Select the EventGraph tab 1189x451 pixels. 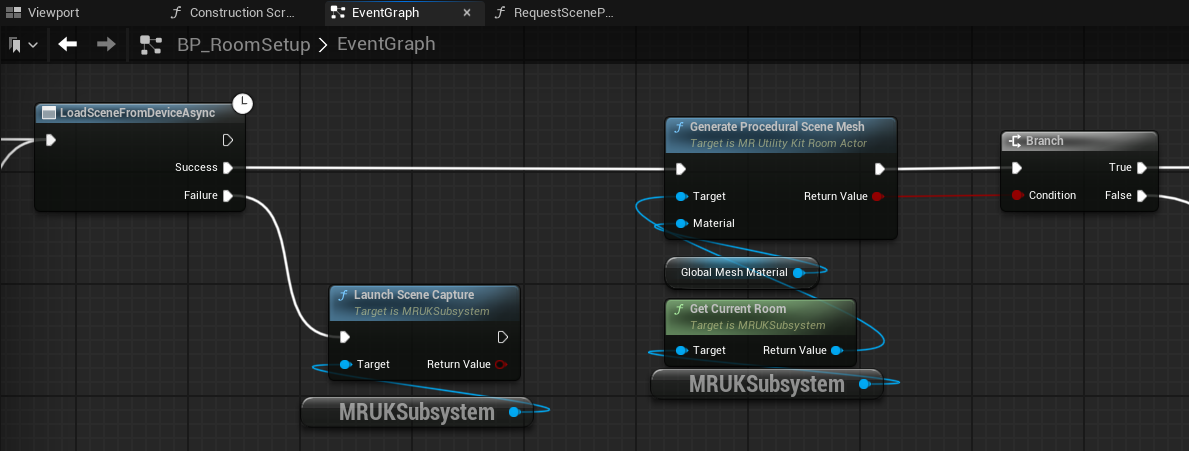coord(385,13)
